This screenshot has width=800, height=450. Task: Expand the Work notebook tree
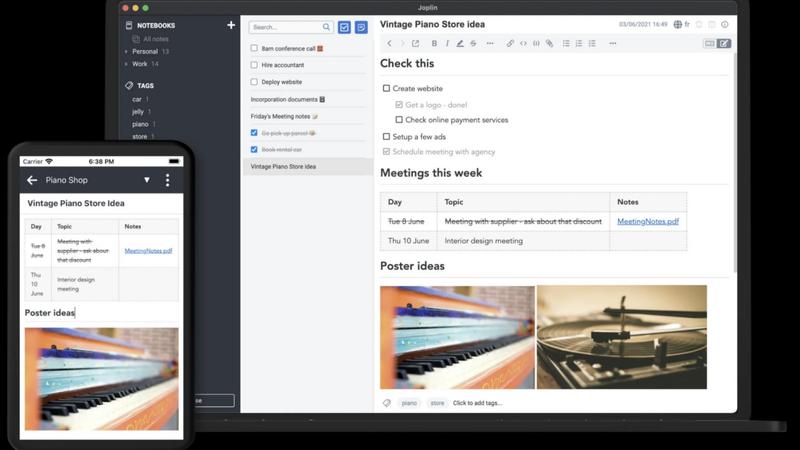125,64
